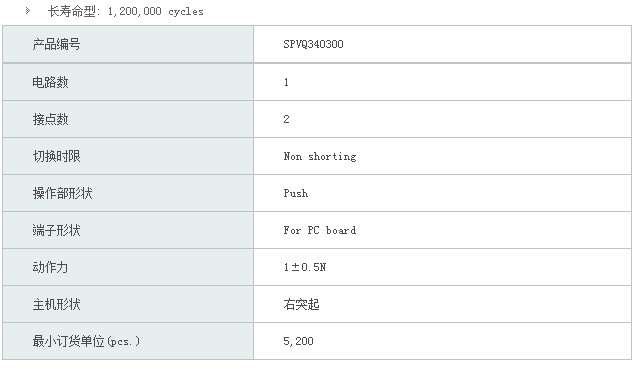Select the 电路数 label cell

tap(128, 82)
